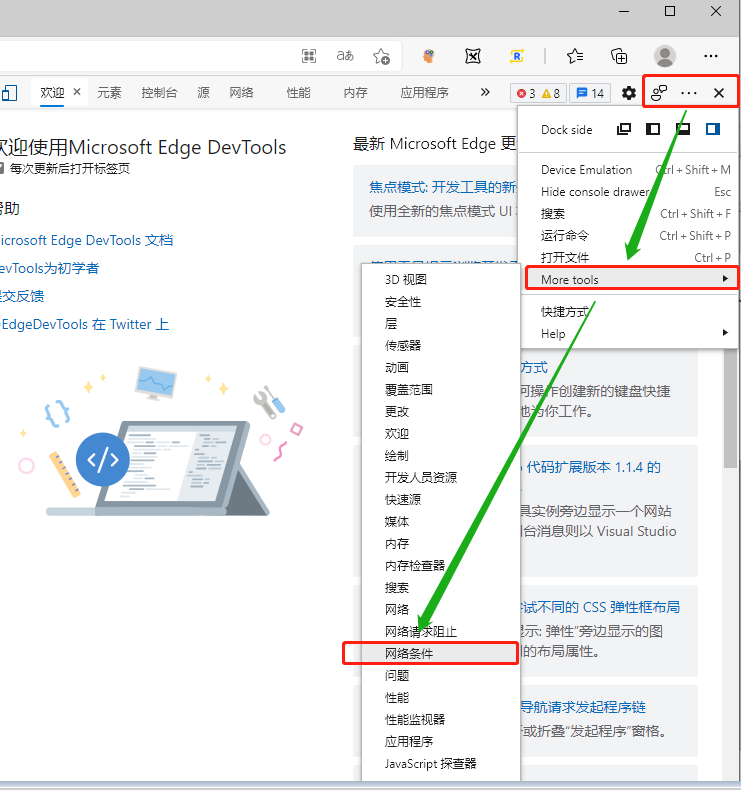Switch to the 应用程序 tab
This screenshot has height=790, width=741.
pyautogui.click(x=424, y=93)
